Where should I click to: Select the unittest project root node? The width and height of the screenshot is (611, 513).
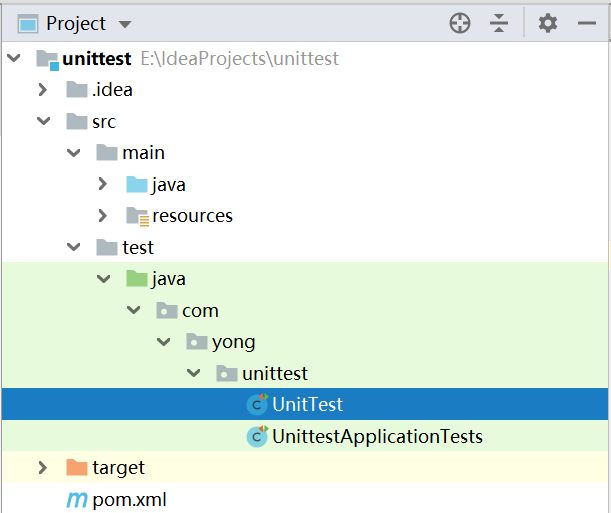(96, 59)
